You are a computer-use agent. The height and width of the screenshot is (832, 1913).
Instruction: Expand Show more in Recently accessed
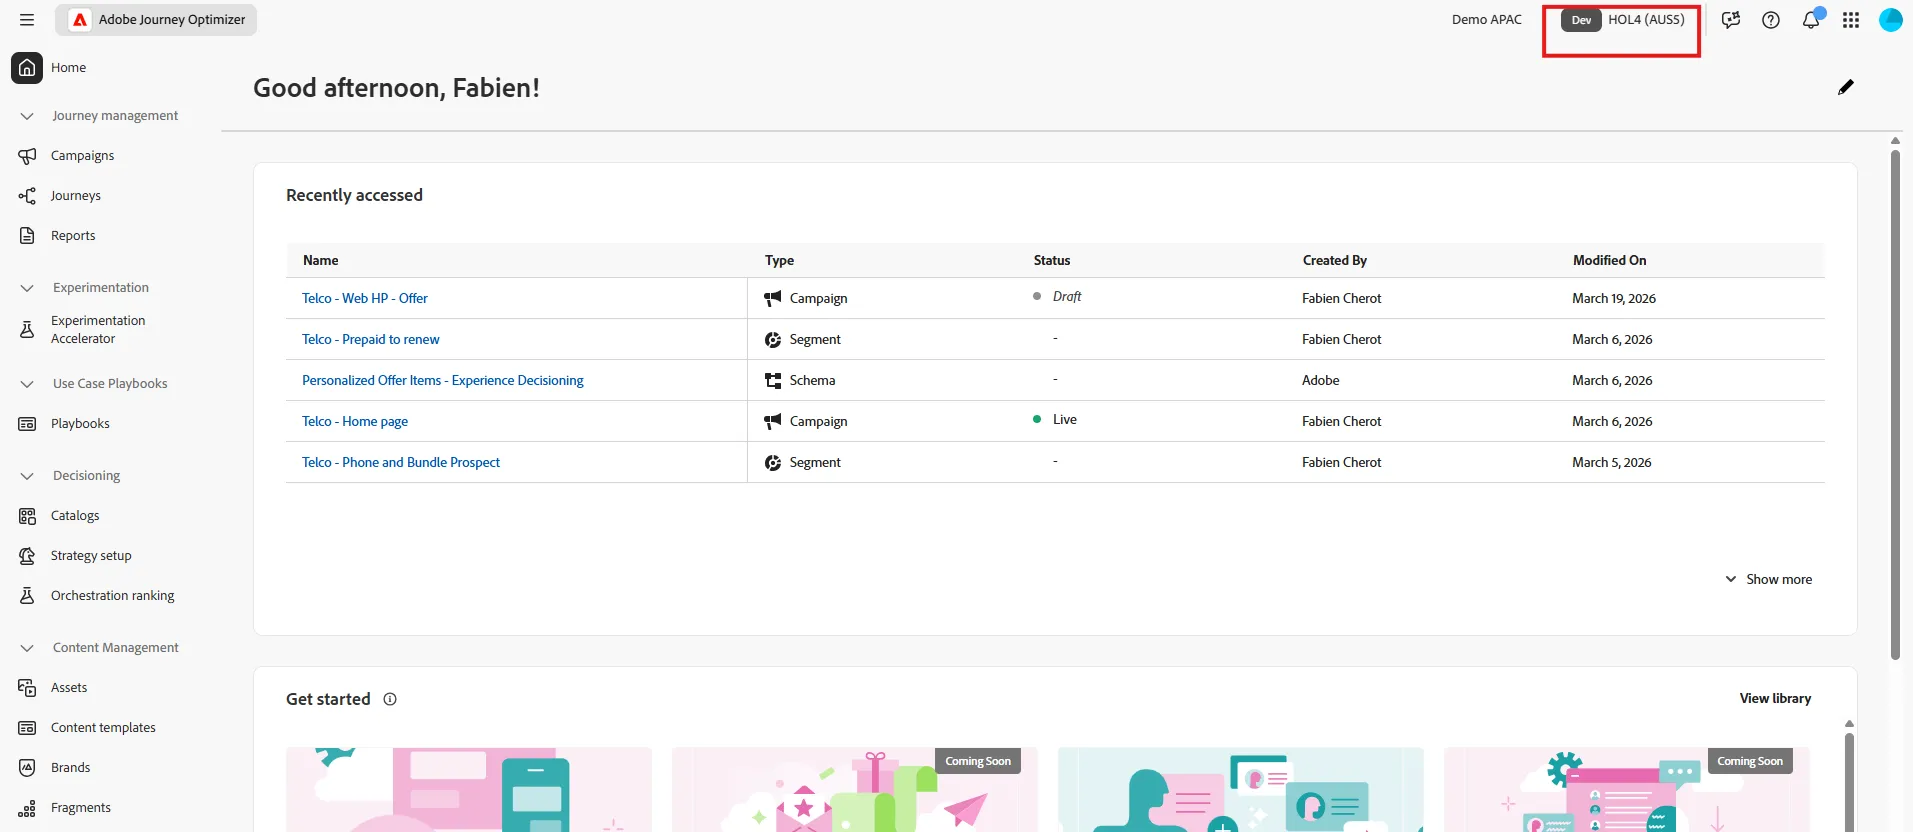(x=1769, y=579)
